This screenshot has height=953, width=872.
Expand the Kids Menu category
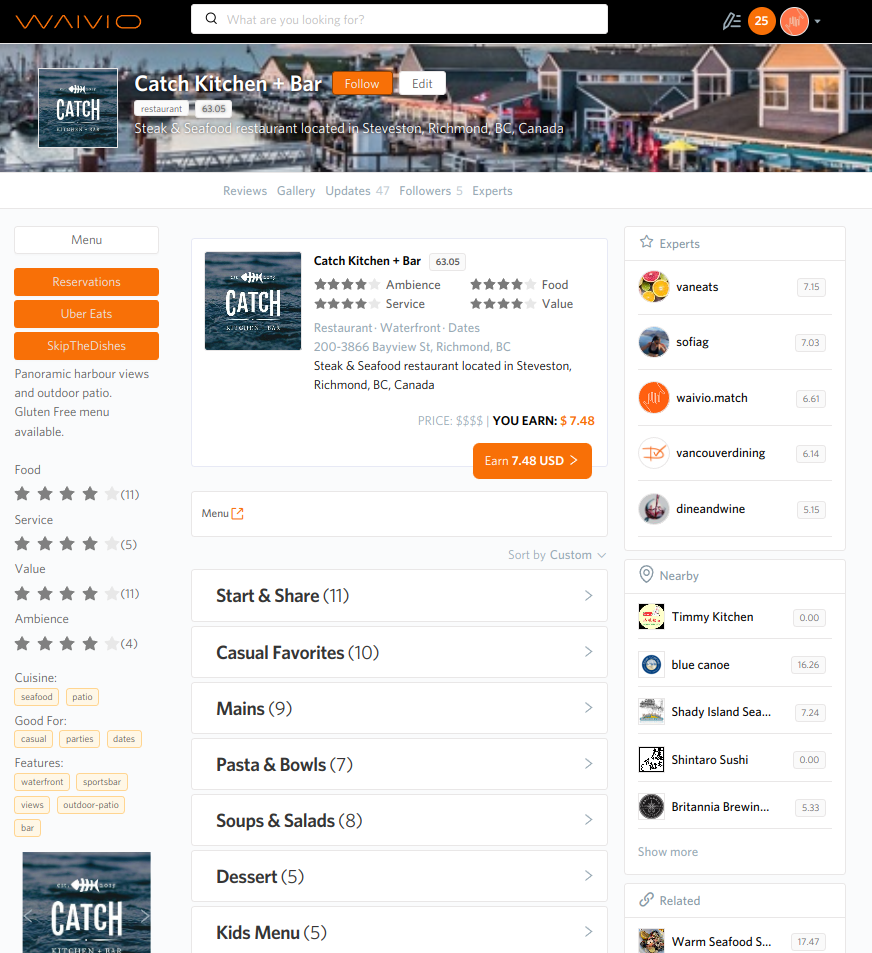point(399,932)
